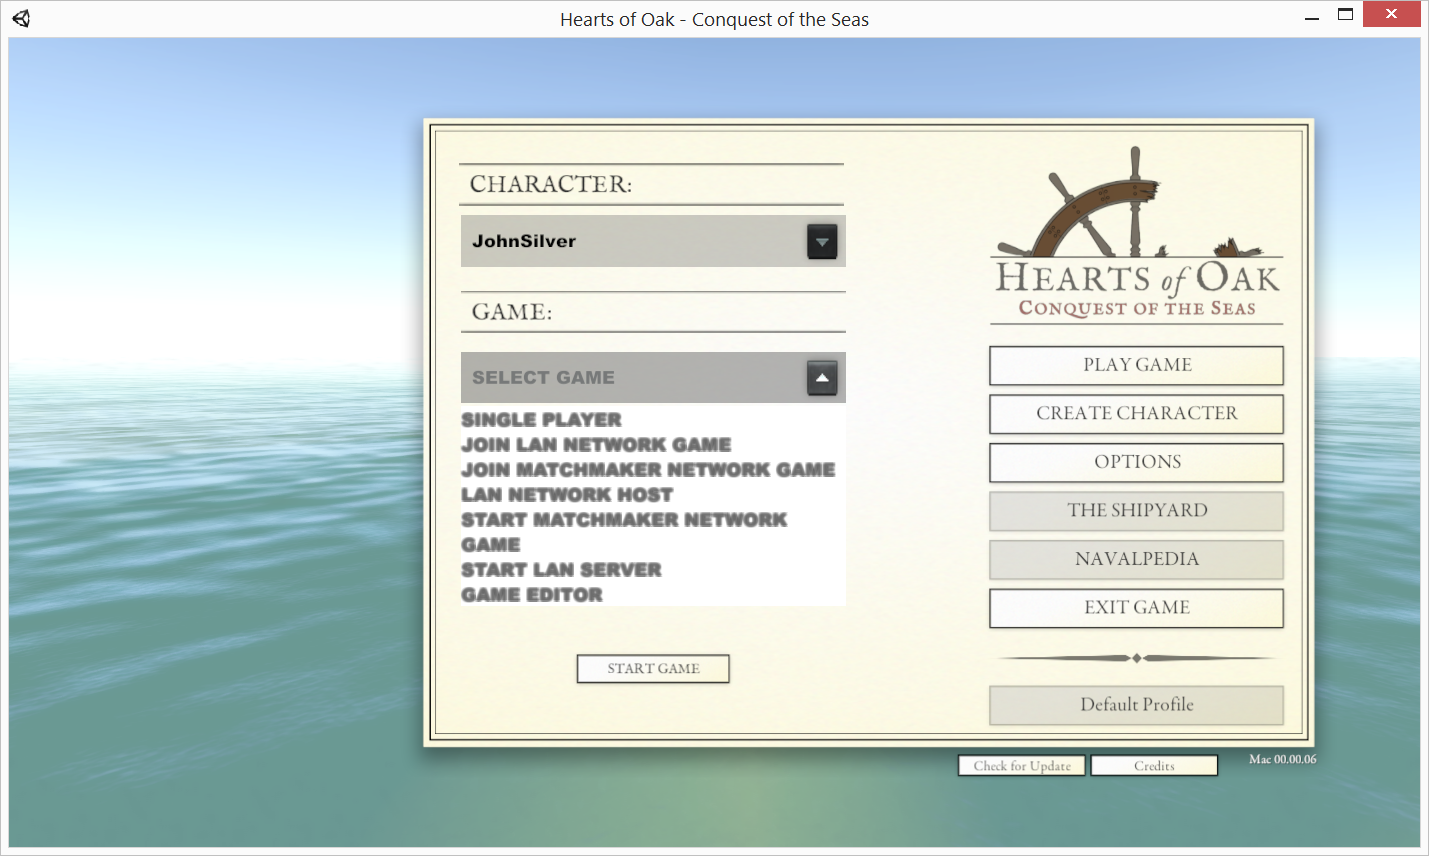Viewport: 1429px width, 856px height.
Task: Click the SELECT GAME dropdown header
Action: pyautogui.click(x=653, y=378)
